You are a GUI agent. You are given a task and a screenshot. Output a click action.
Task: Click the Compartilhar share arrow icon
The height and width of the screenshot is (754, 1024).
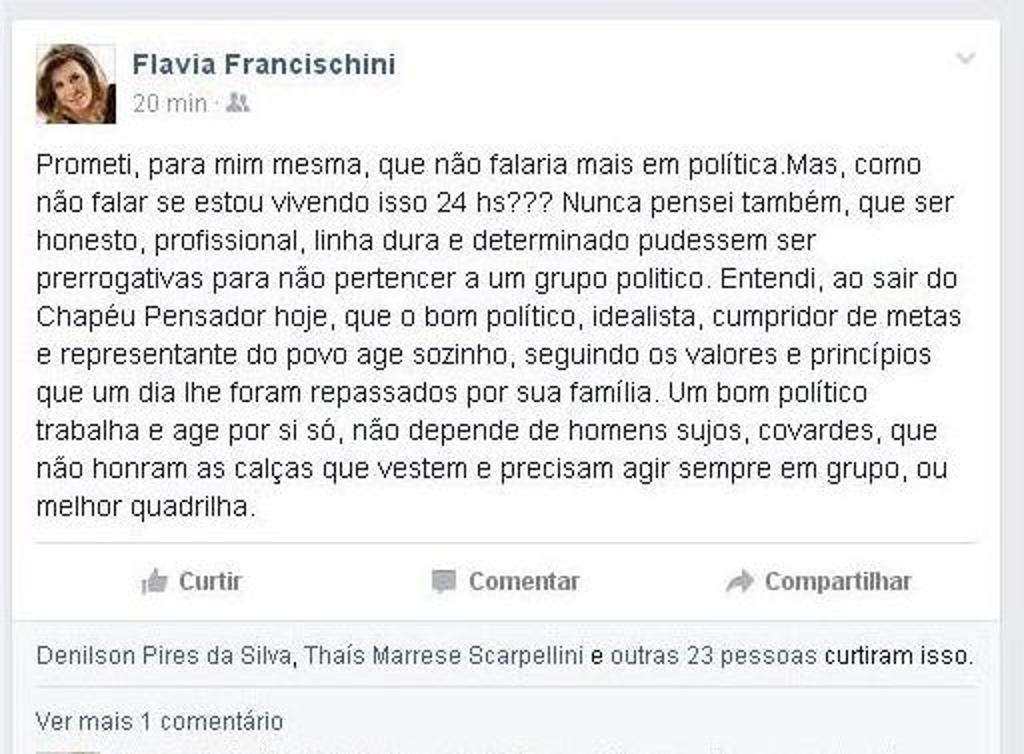pyautogui.click(x=739, y=580)
